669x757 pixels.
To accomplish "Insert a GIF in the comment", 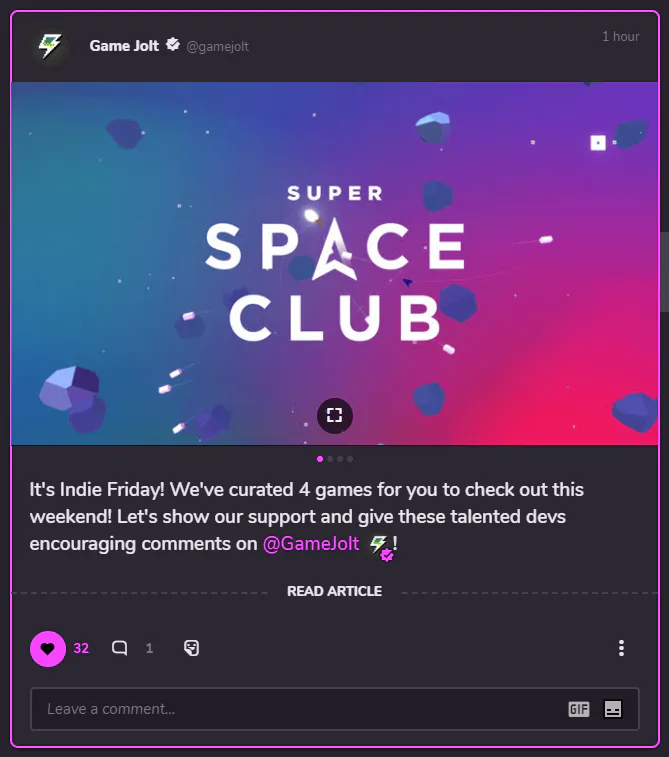I will [579, 709].
